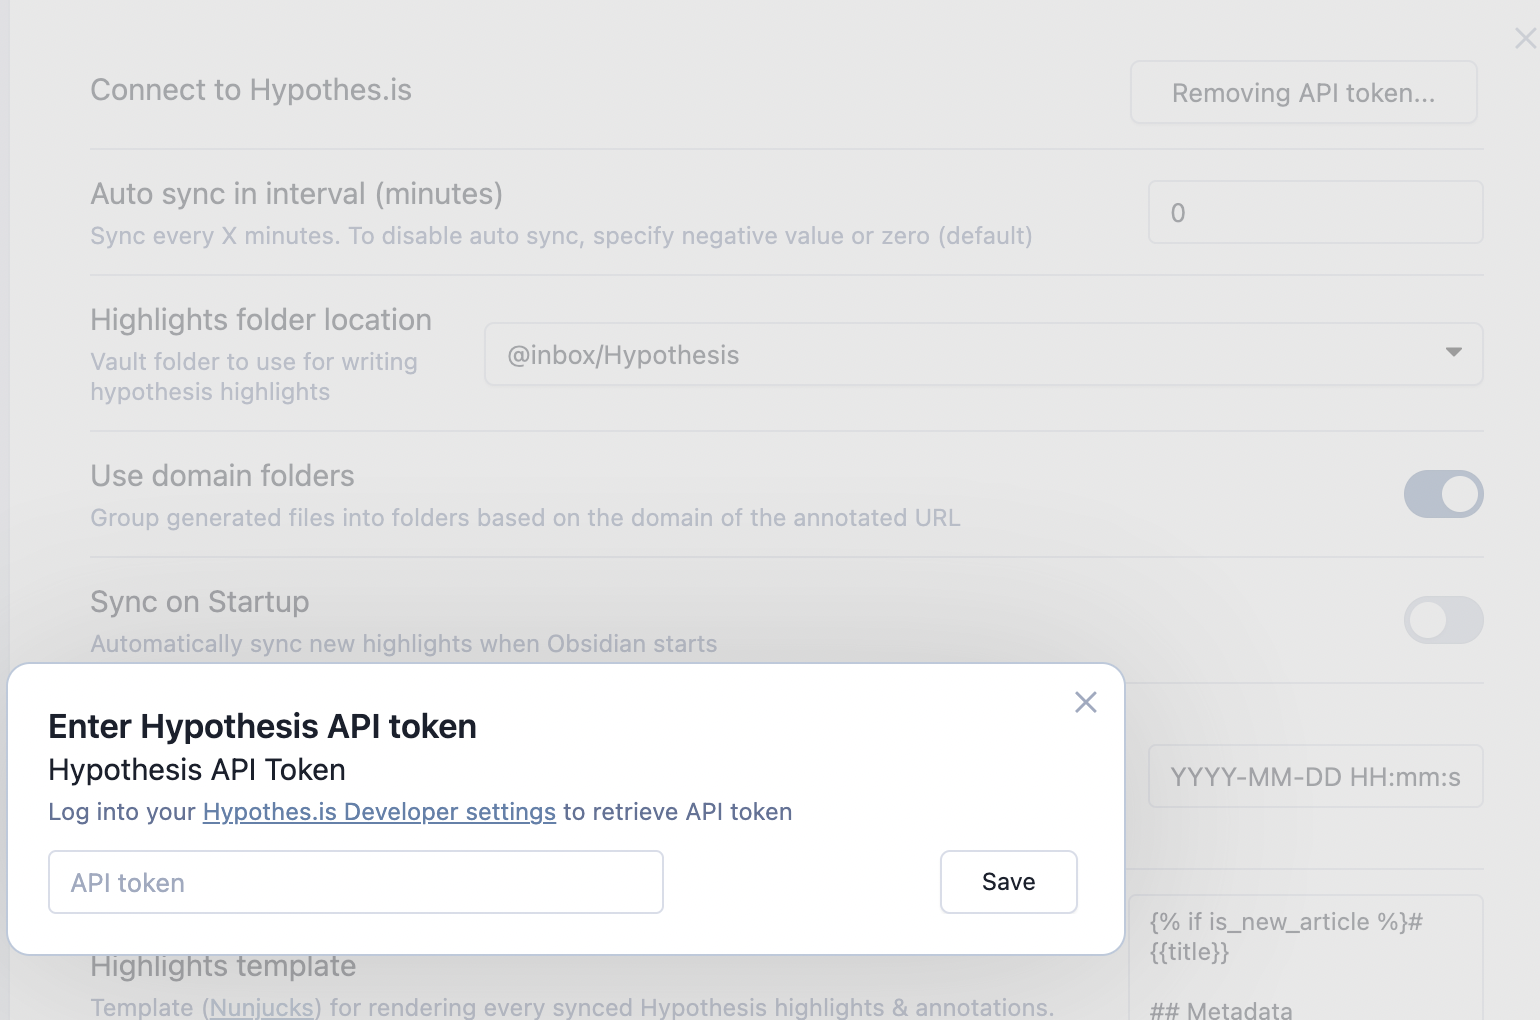Open the Highlights folder location dropdown
Image resolution: width=1540 pixels, height=1020 pixels.
[x=983, y=354]
